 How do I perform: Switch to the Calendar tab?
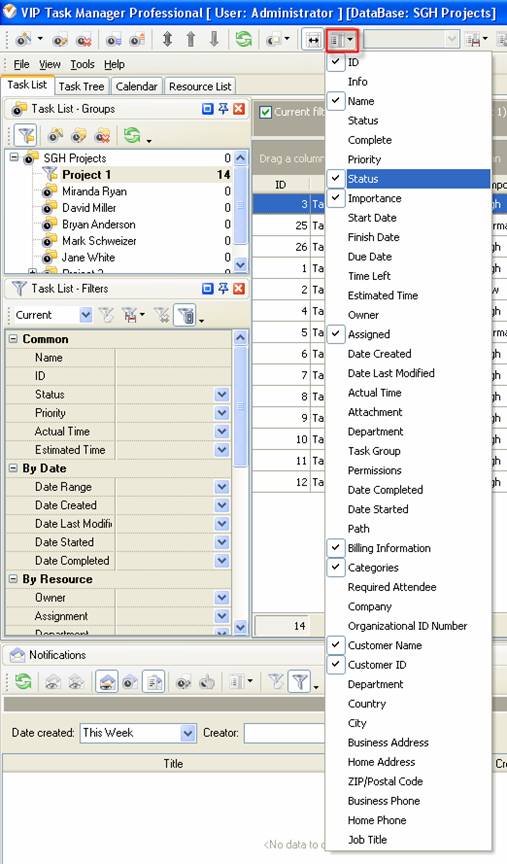pyautogui.click(x=136, y=87)
